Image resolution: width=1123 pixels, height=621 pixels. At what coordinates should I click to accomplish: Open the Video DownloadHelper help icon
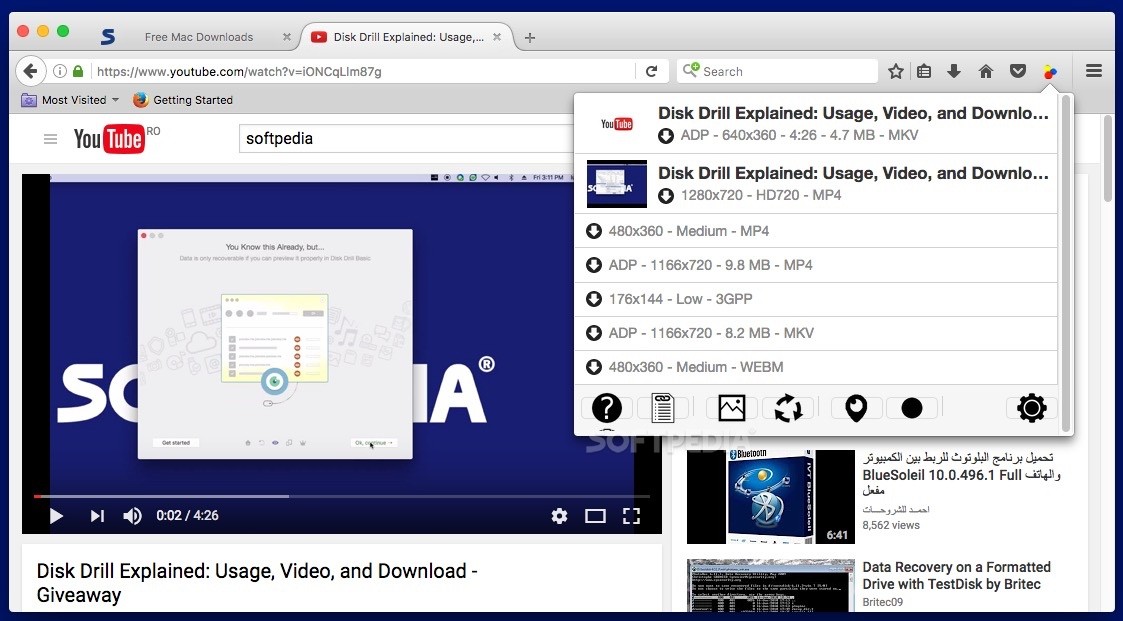point(606,408)
